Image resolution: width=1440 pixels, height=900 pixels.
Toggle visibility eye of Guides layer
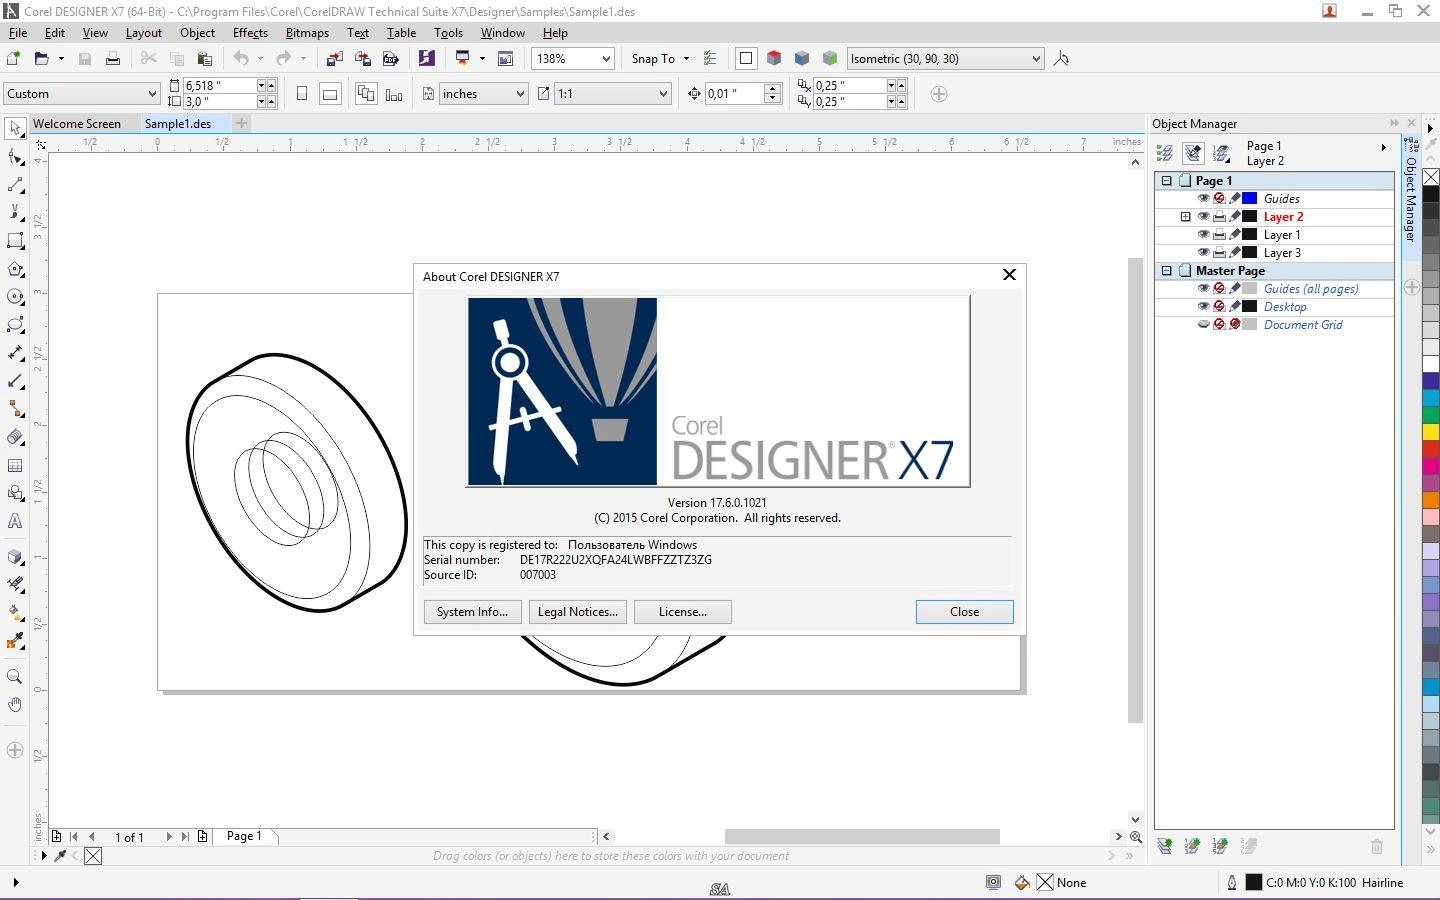click(x=1204, y=199)
